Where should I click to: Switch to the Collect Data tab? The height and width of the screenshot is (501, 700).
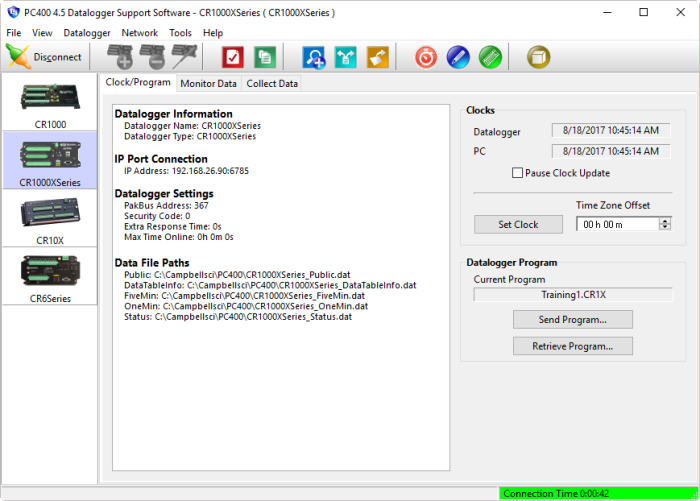(272, 83)
